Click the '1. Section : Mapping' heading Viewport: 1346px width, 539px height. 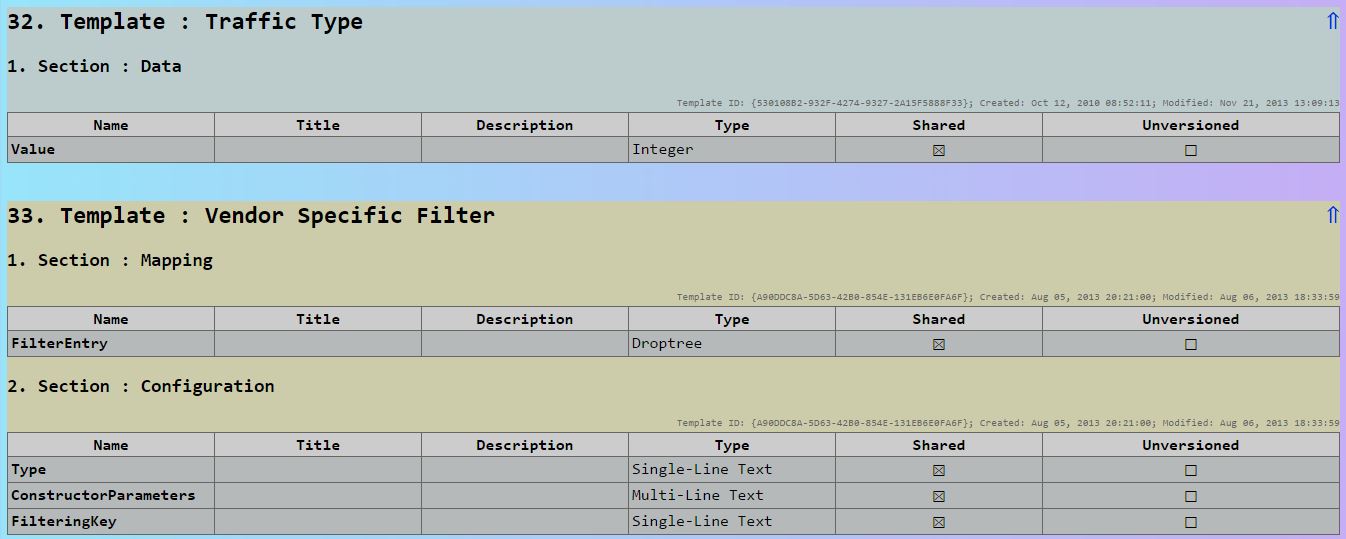[x=110, y=260]
